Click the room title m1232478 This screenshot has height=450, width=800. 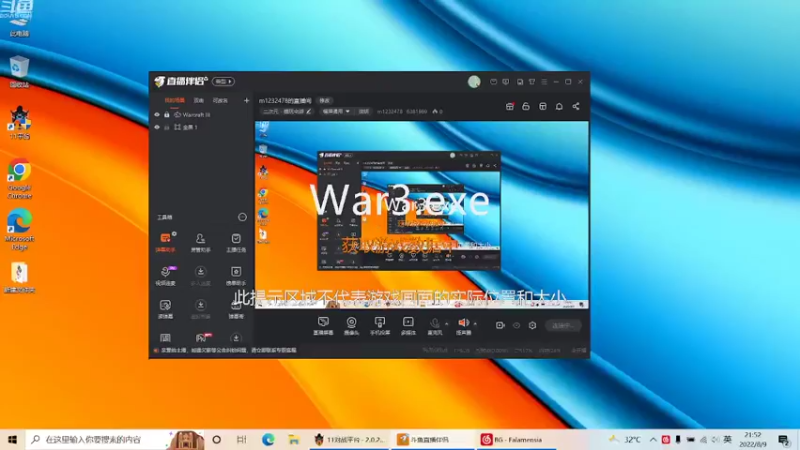coord(285,101)
